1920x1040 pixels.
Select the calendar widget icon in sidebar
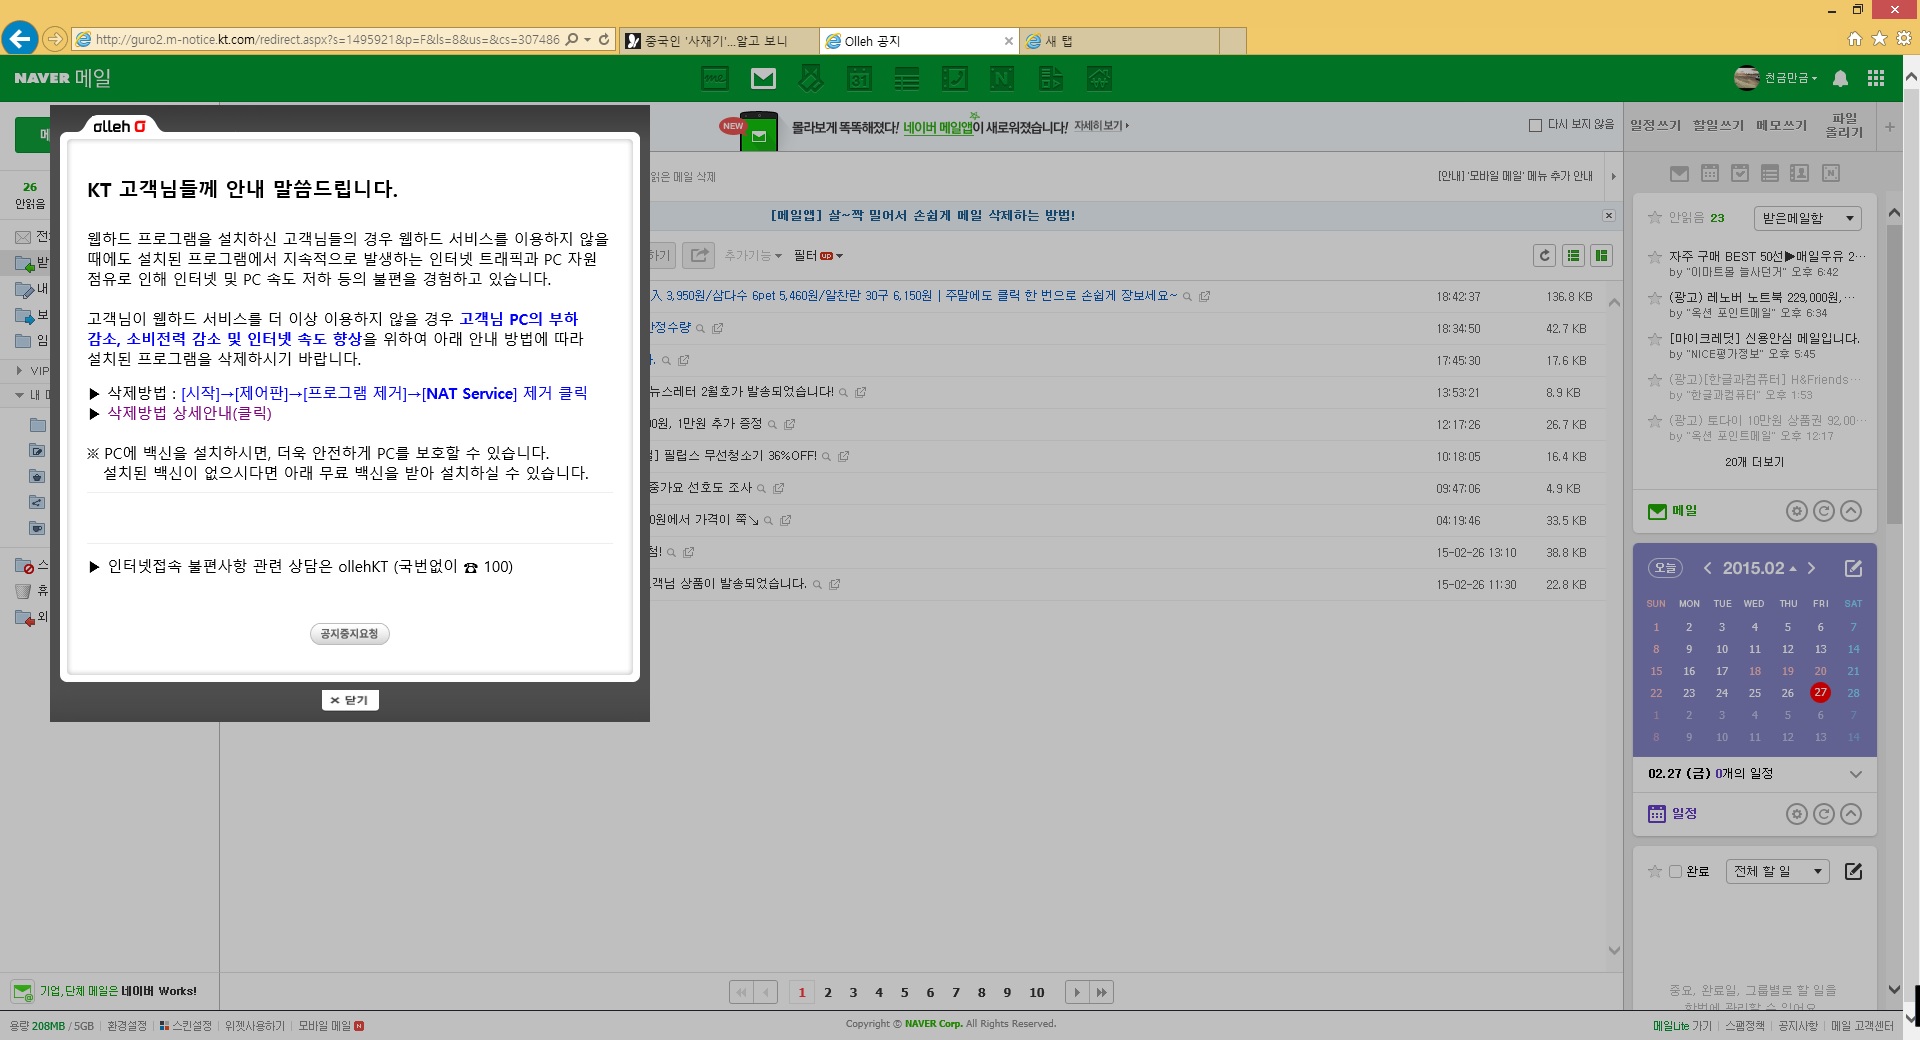click(1710, 174)
